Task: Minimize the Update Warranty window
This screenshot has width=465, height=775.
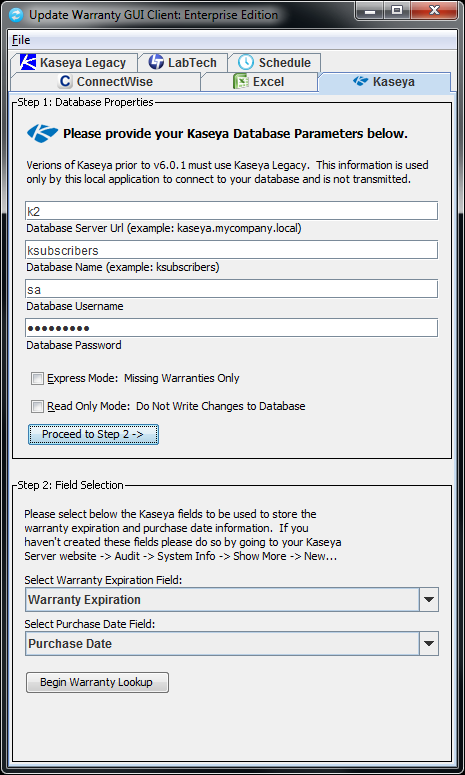Action: (369, 10)
